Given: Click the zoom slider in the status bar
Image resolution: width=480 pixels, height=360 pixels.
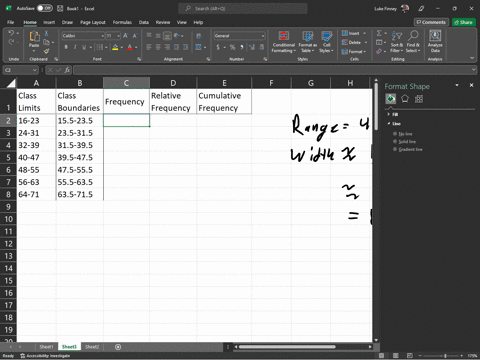Looking at the screenshot, I should point(445,356).
